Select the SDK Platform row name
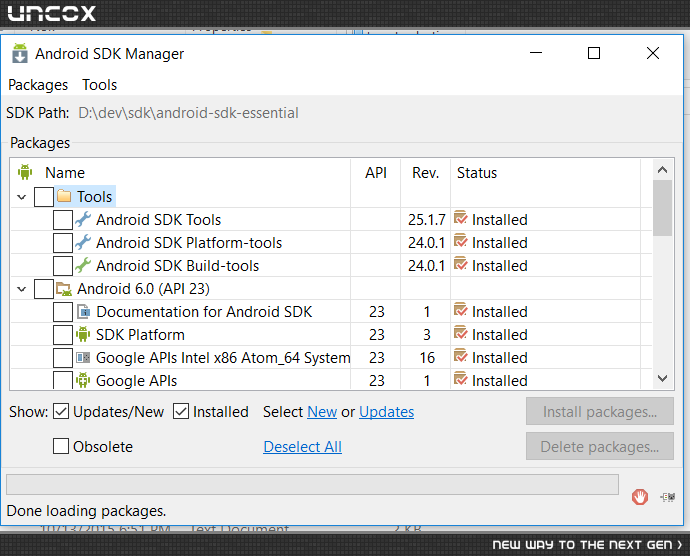690x556 pixels. click(x=140, y=335)
